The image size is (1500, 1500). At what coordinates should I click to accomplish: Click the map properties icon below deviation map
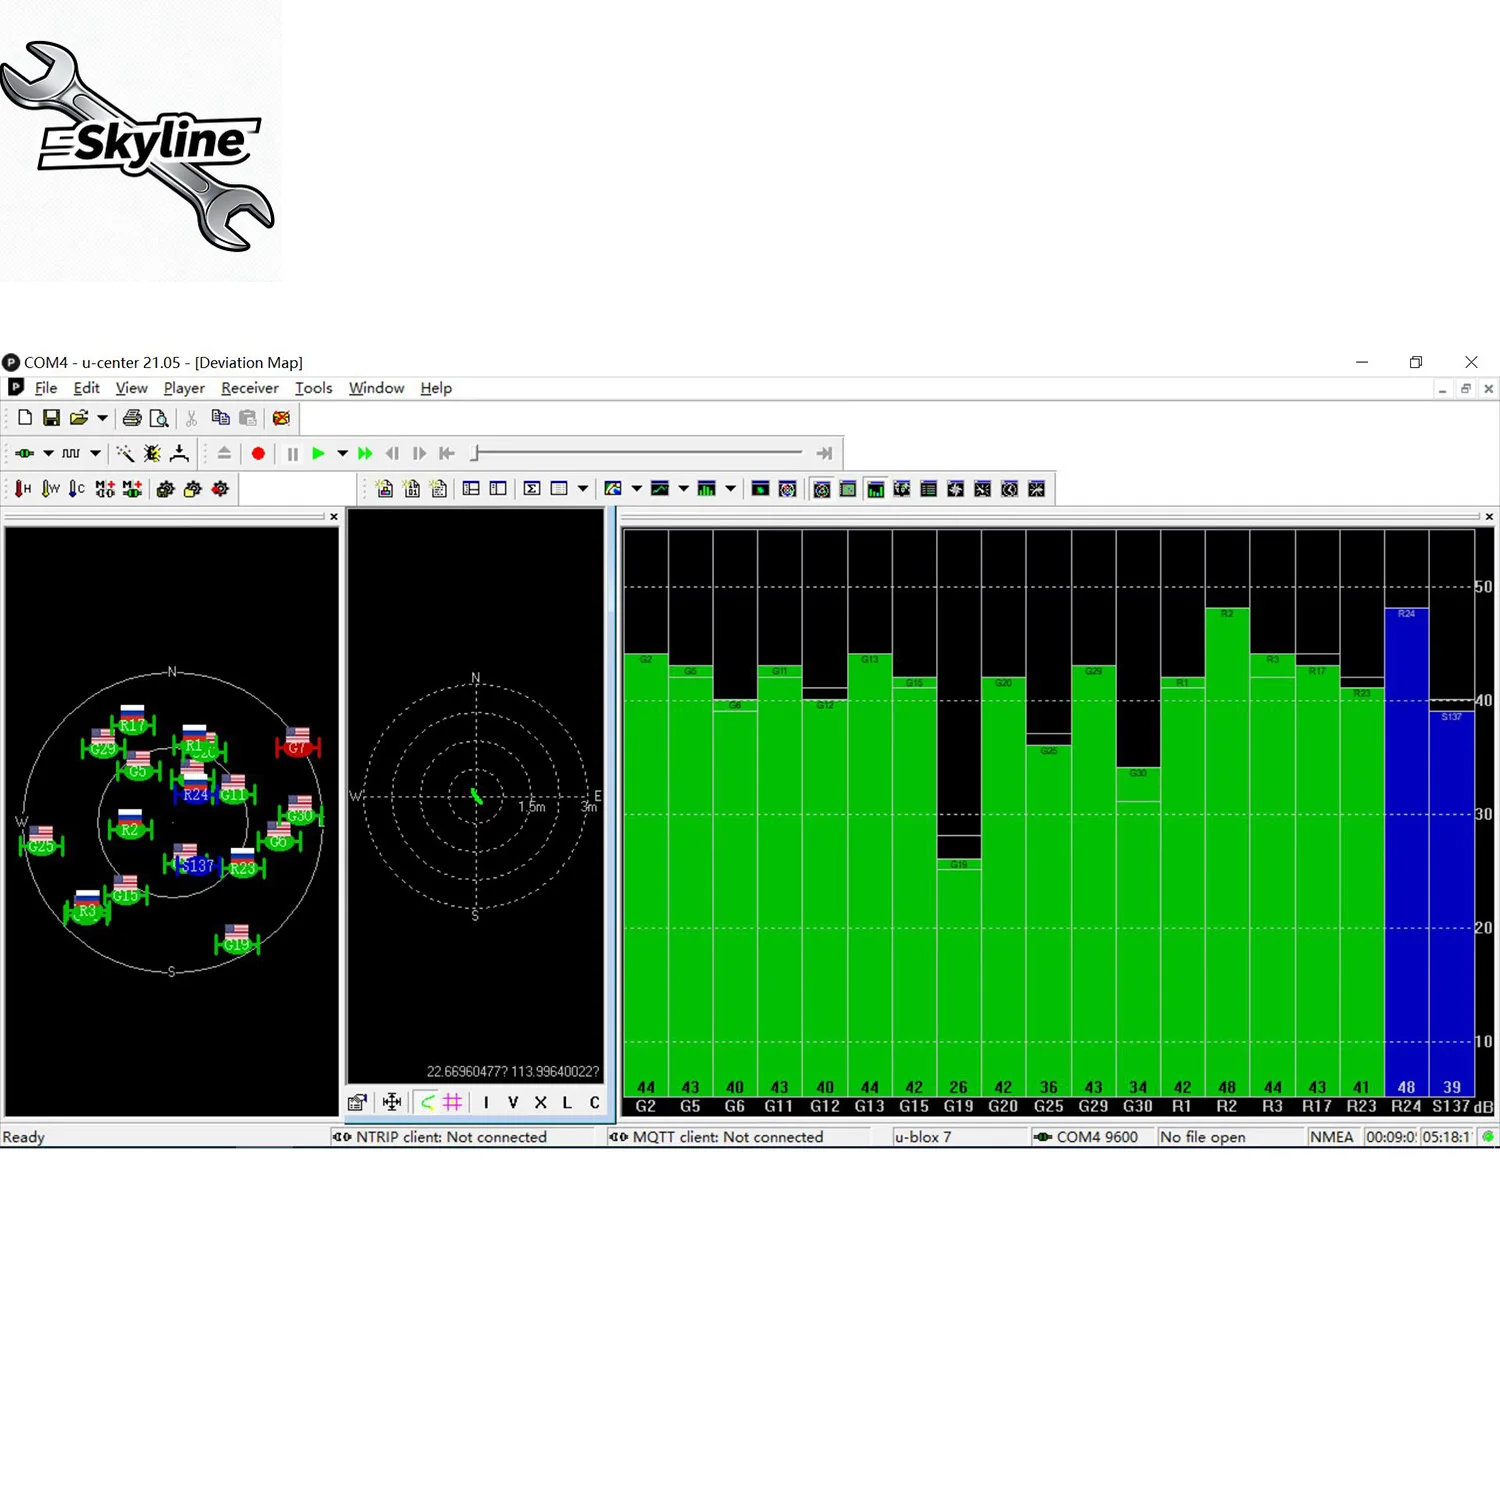[357, 1102]
